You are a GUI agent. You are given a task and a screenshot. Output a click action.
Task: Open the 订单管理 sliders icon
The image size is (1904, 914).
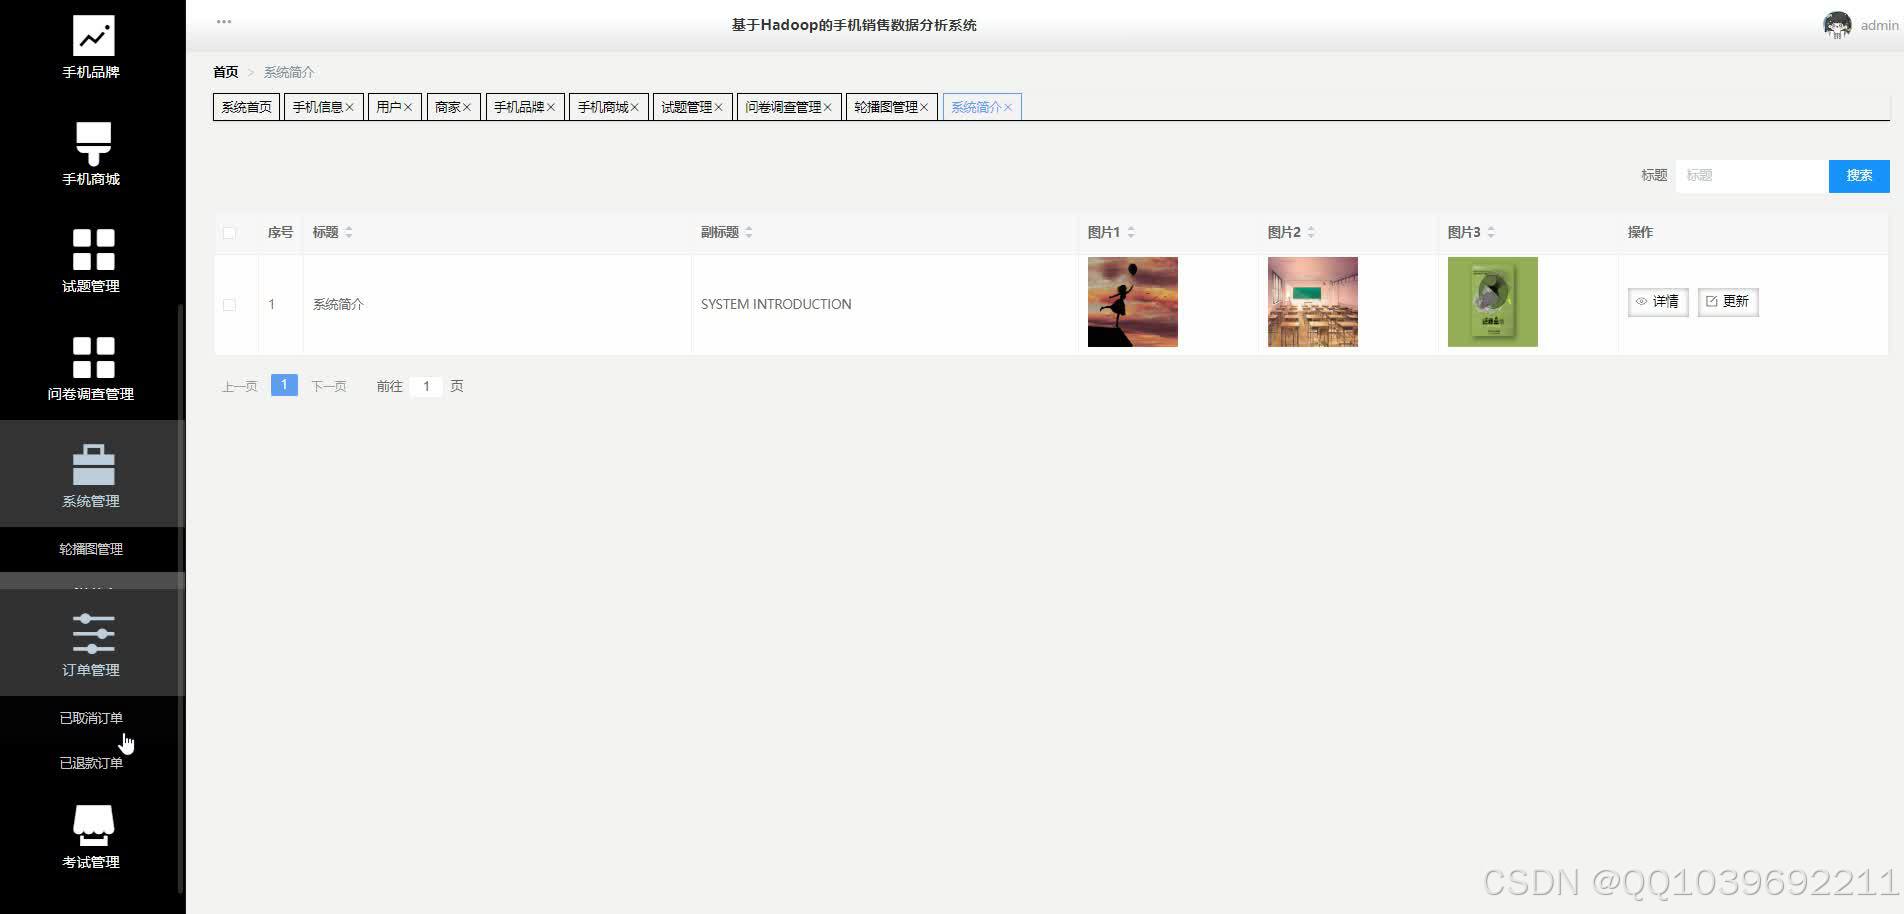coord(93,633)
